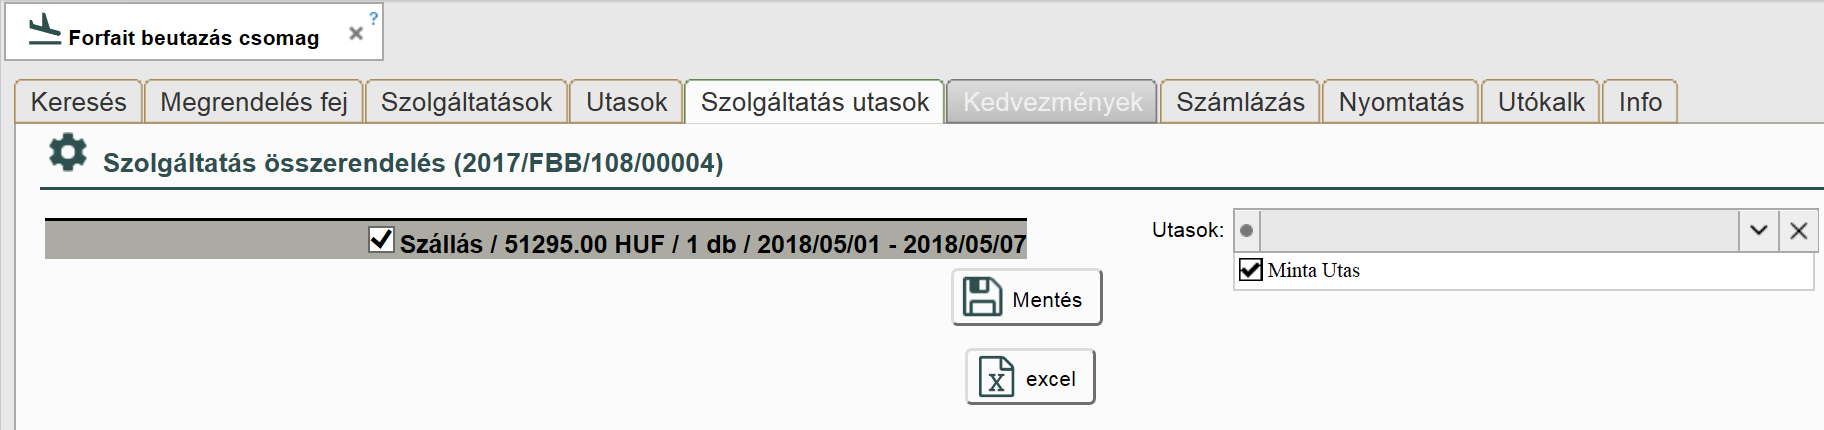Go to the Keresés tab
Screen dimensions: 1824x430
click(x=79, y=102)
